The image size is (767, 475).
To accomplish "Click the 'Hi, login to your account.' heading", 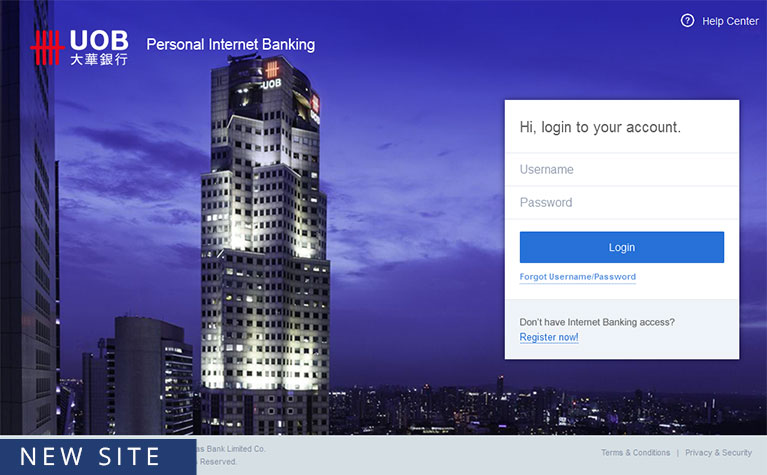I will click(x=600, y=127).
